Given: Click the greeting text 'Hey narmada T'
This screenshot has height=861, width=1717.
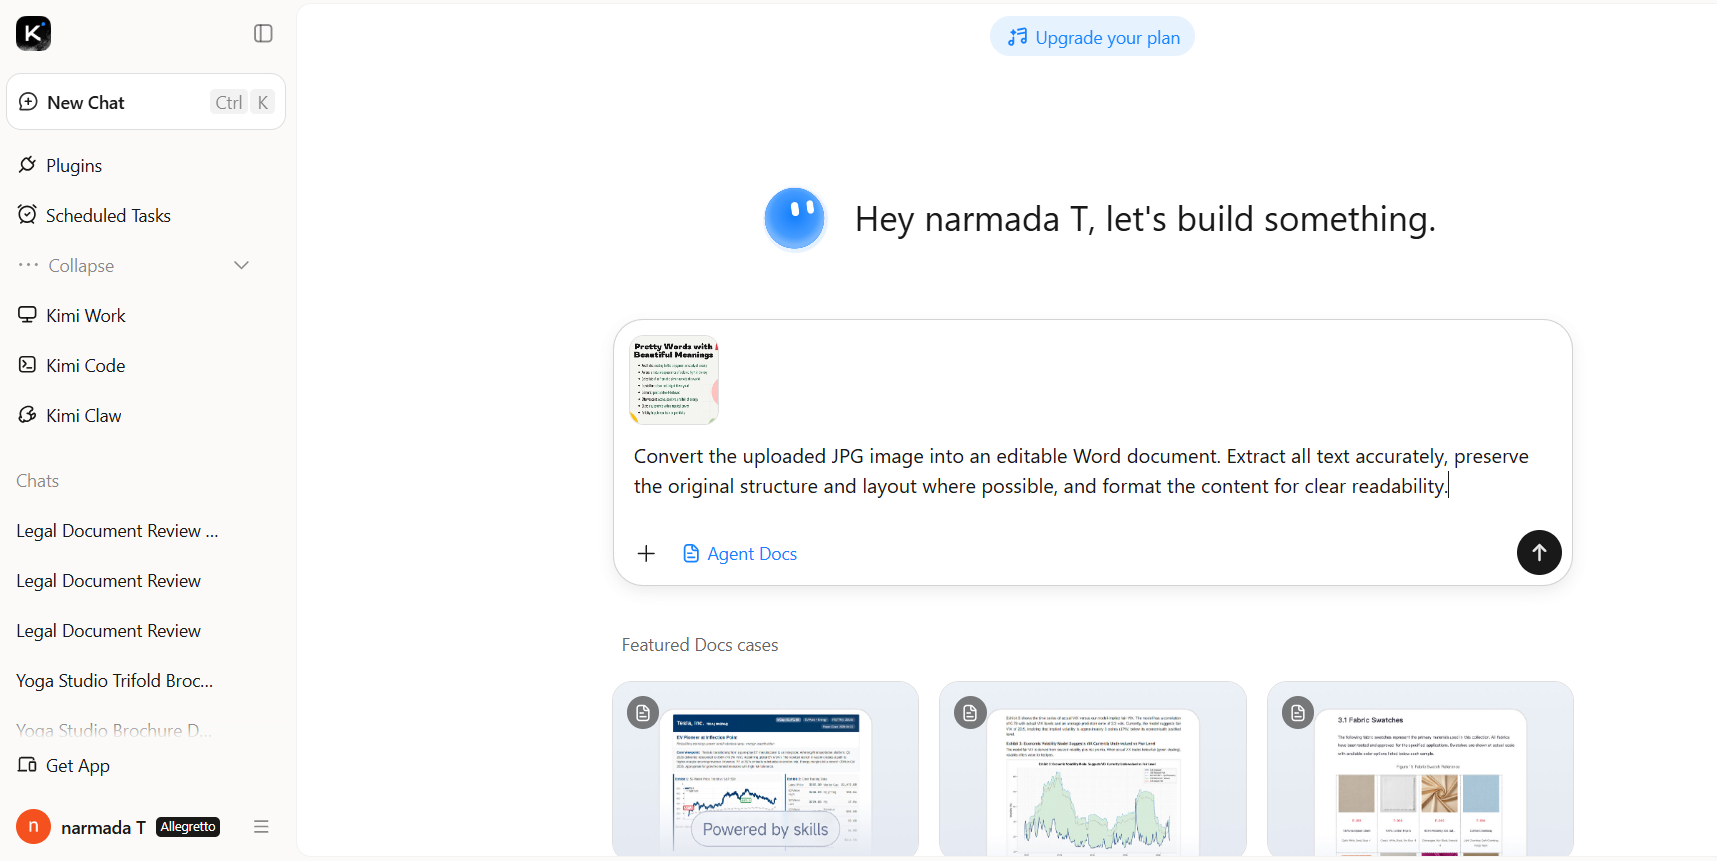Looking at the screenshot, I should pyautogui.click(x=973, y=219).
